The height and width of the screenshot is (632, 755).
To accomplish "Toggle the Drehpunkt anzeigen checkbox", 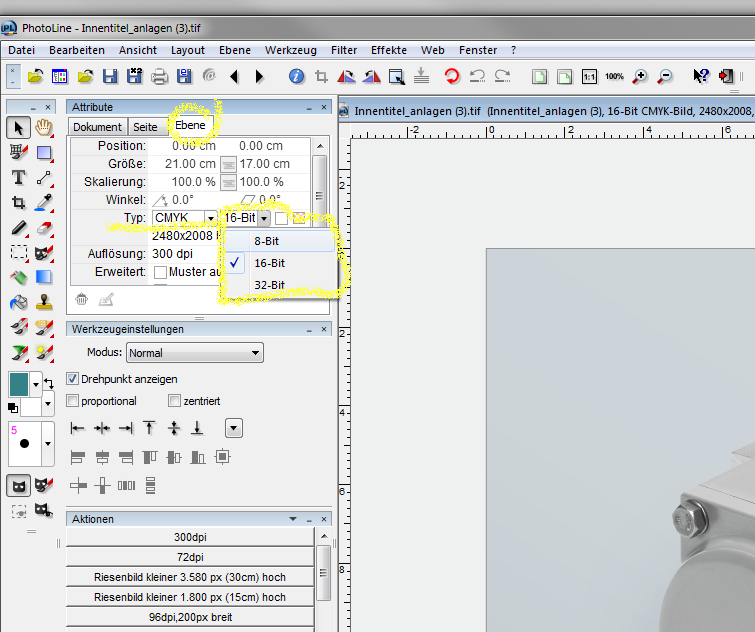I will click(x=73, y=379).
